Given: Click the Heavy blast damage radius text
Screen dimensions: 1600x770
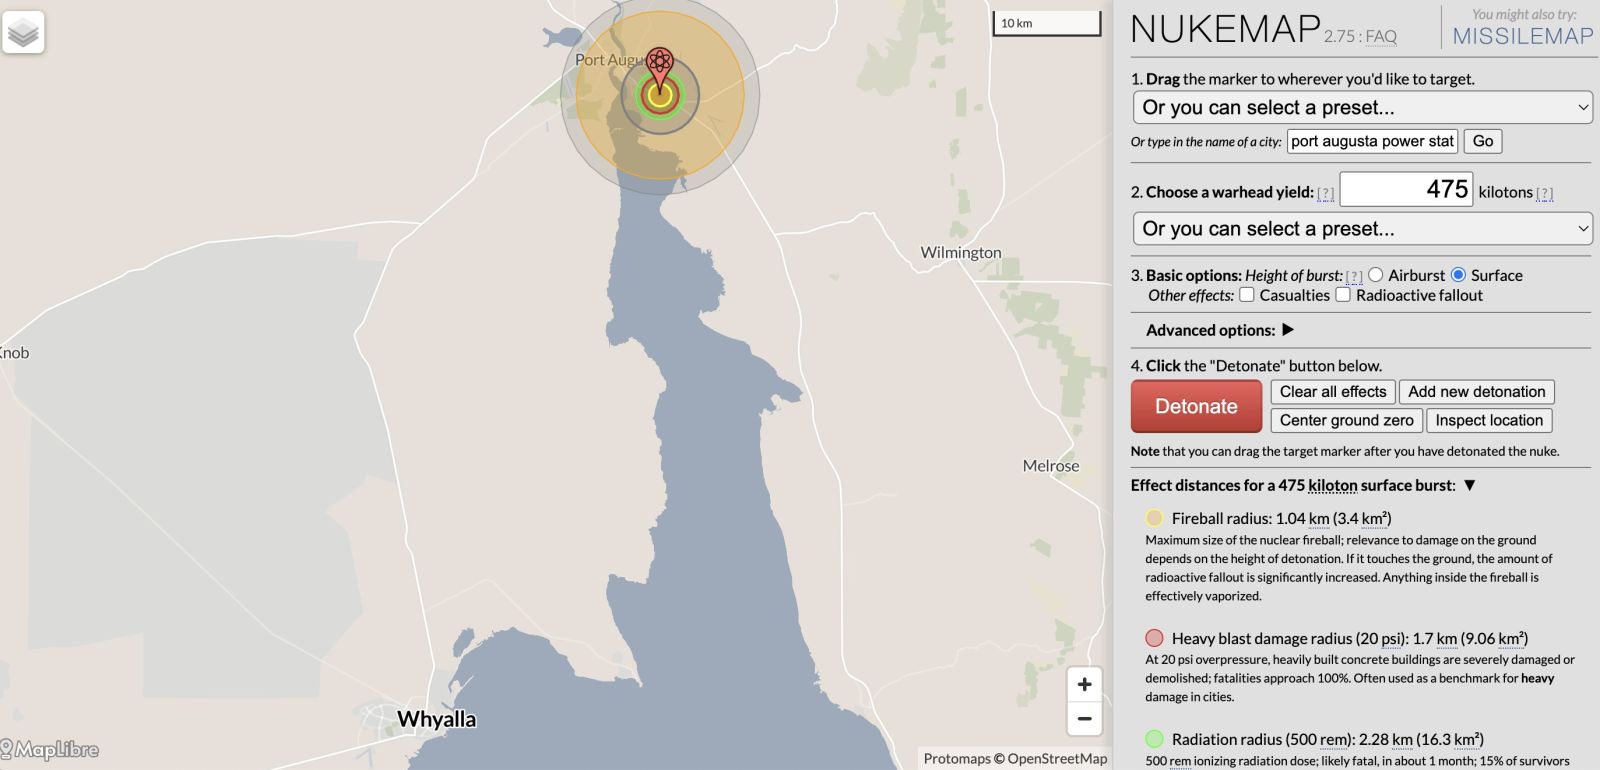Looking at the screenshot, I should pos(1350,638).
